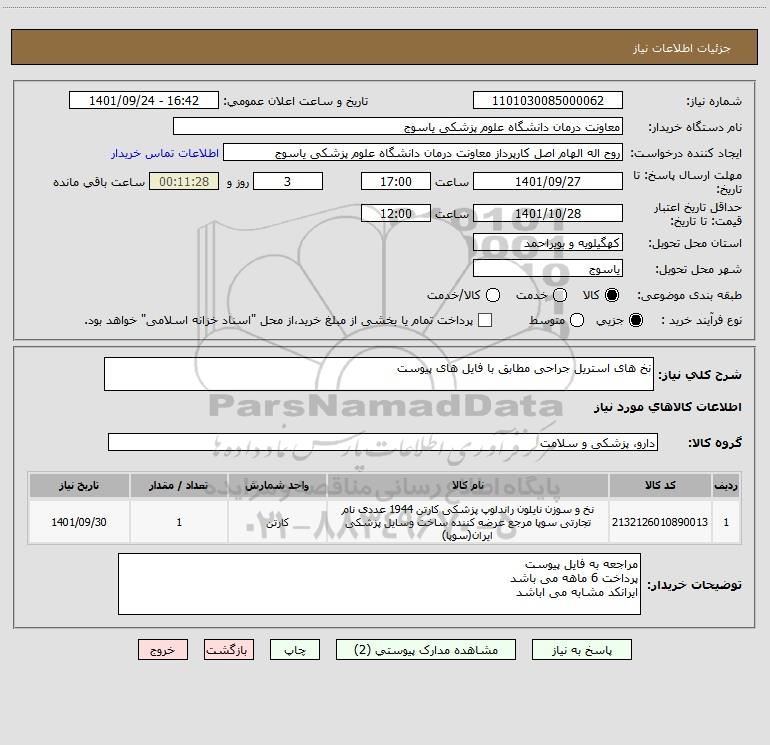Click the delivery province field کهگیلویه و بویراحمد
The width and height of the screenshot is (770, 745).
point(548,243)
